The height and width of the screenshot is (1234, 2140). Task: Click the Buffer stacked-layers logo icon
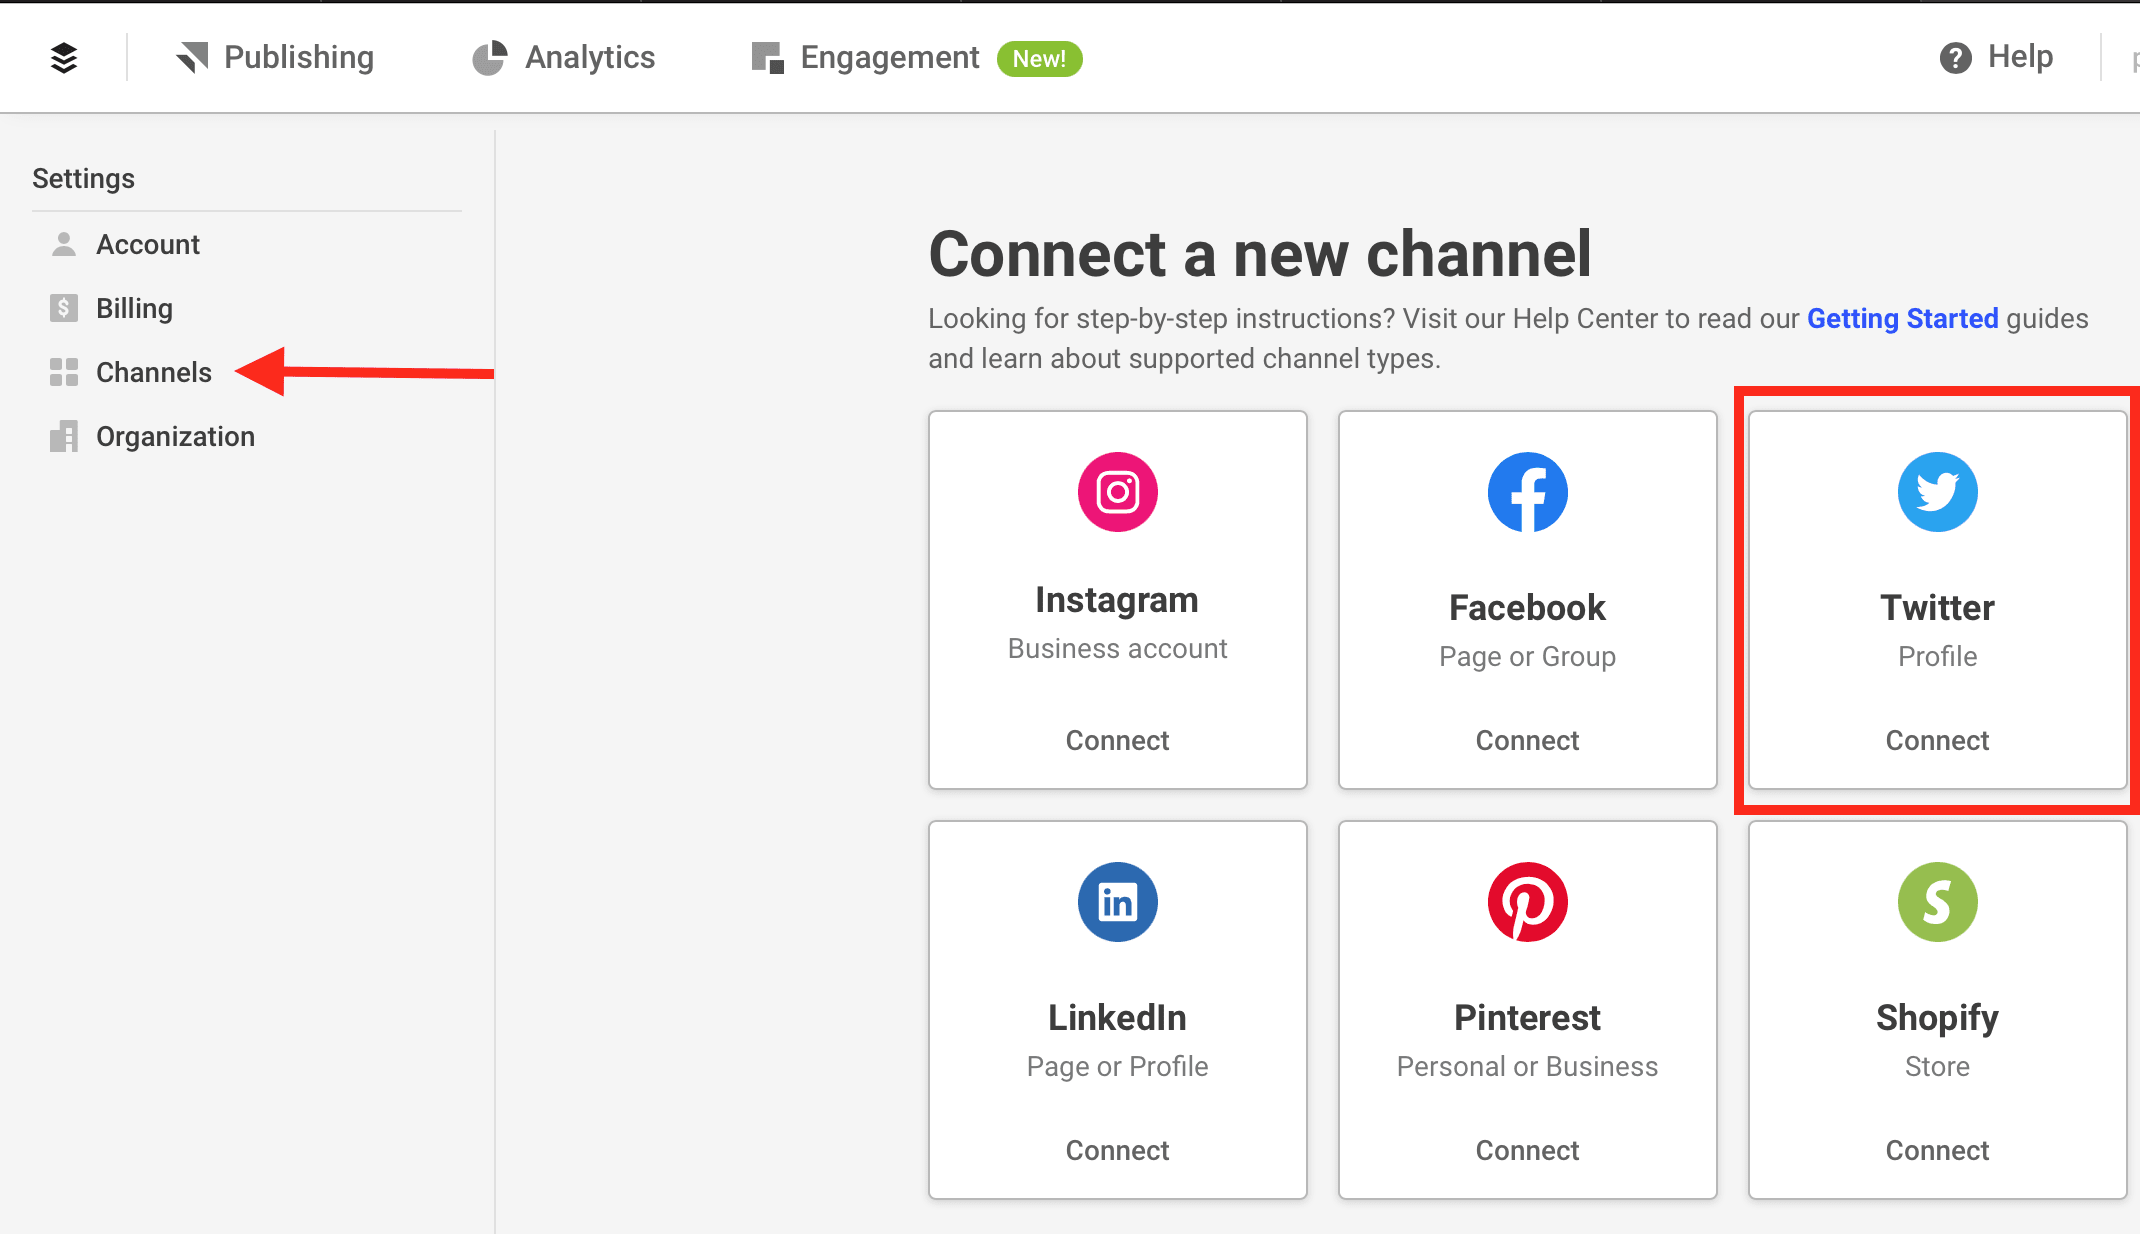[x=64, y=58]
